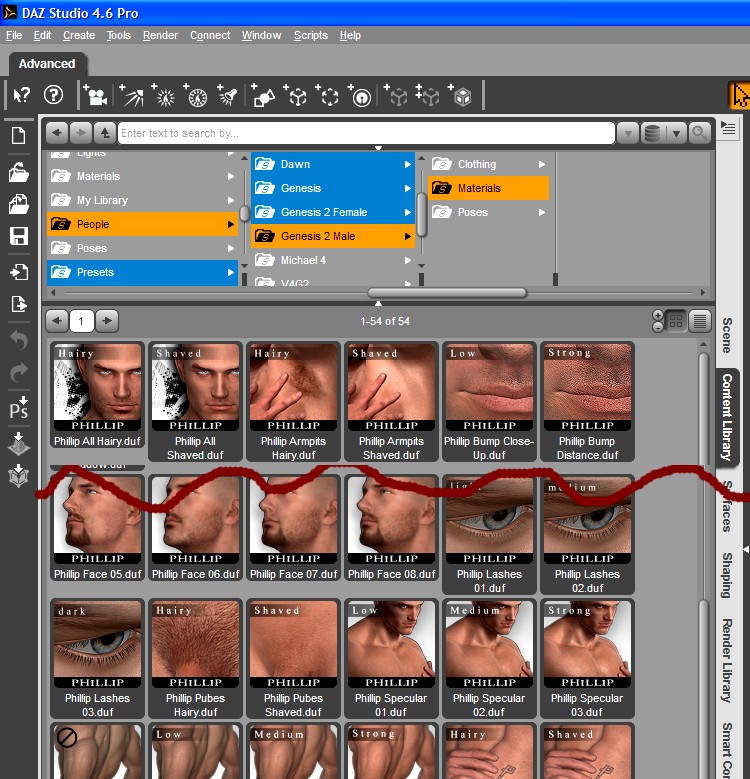
Task: Open the Photoshop bridge Ps icon
Action: pos(19,407)
